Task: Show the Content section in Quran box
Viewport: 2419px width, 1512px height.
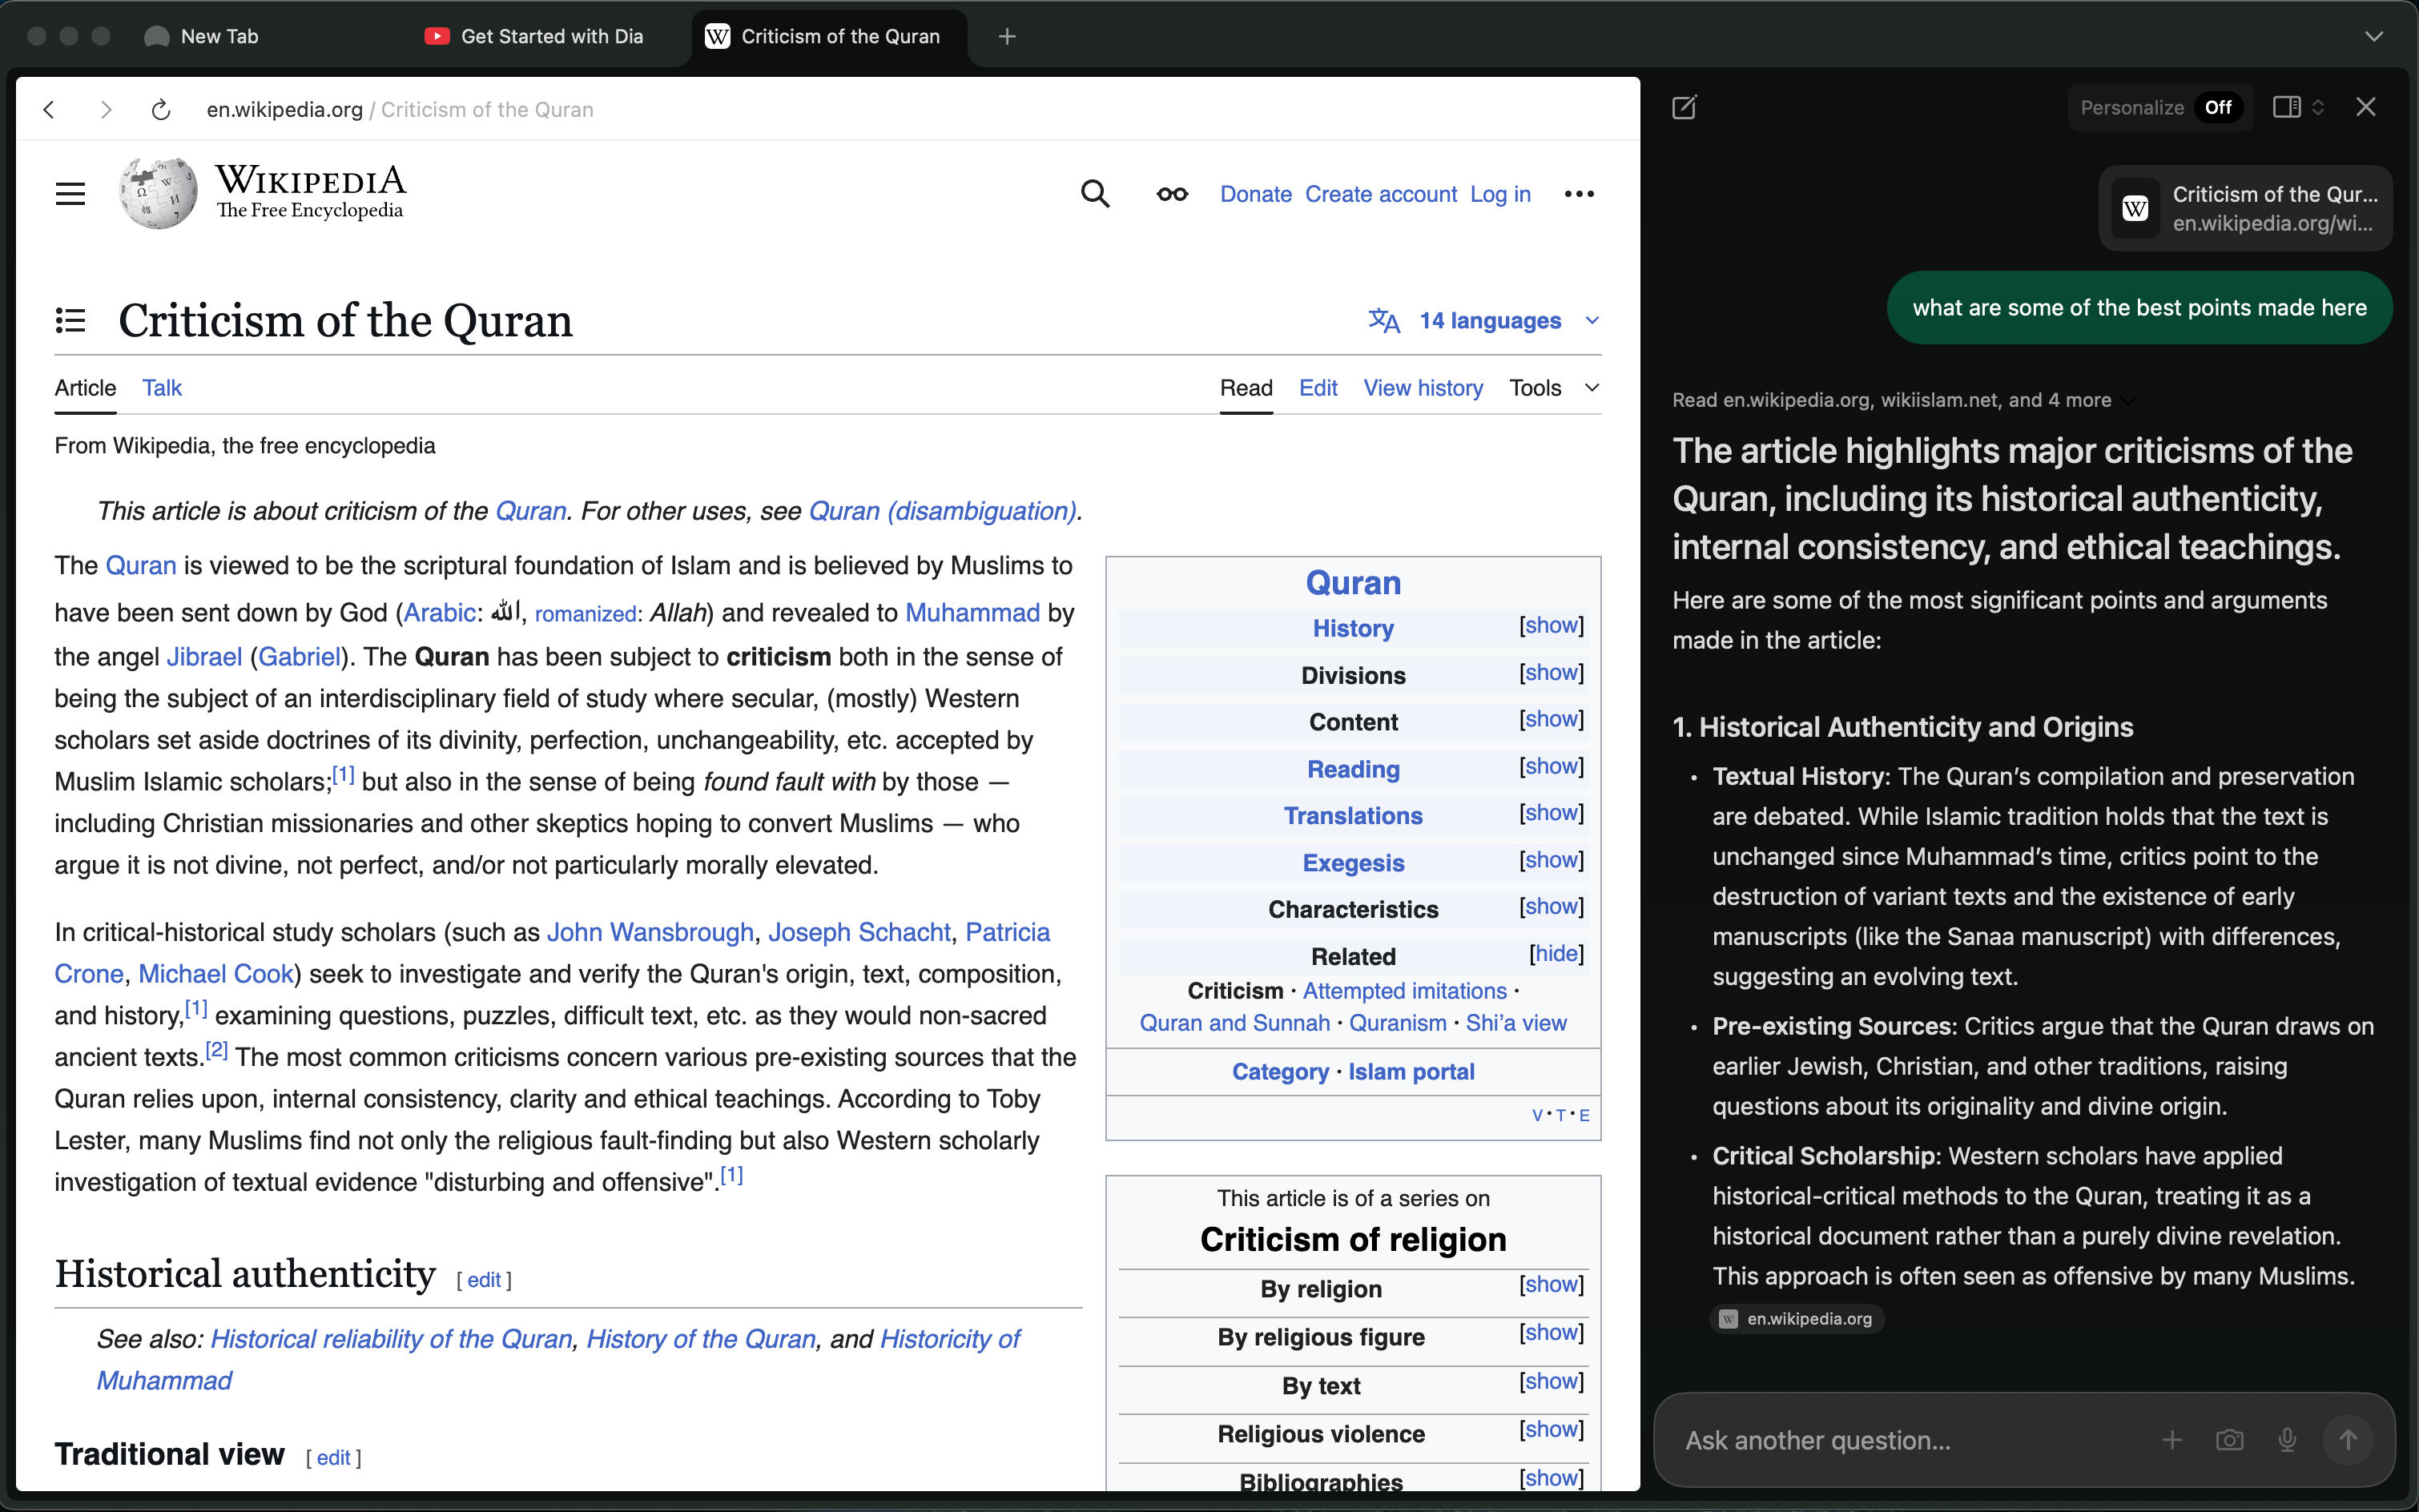Action: [1551, 719]
